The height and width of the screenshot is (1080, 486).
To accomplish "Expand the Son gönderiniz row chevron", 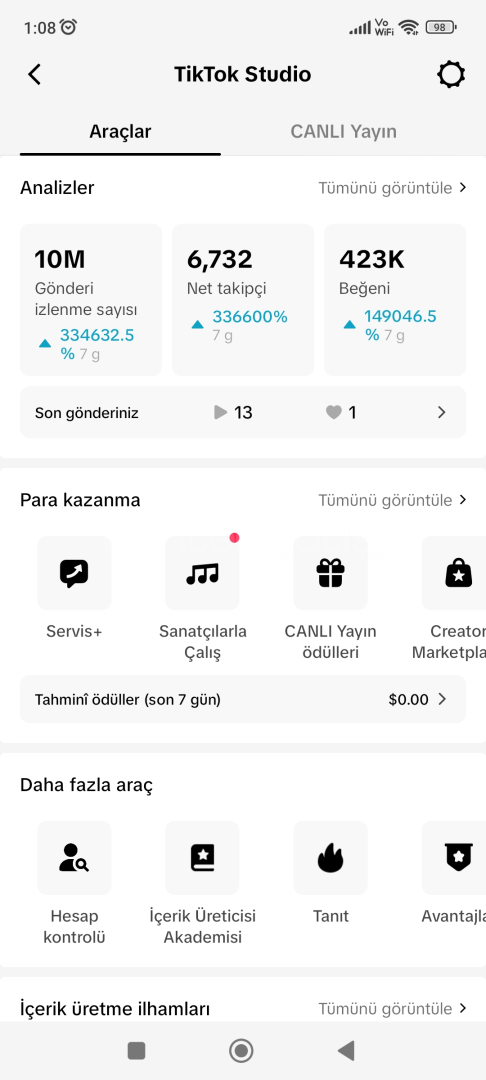I will click(x=442, y=413).
